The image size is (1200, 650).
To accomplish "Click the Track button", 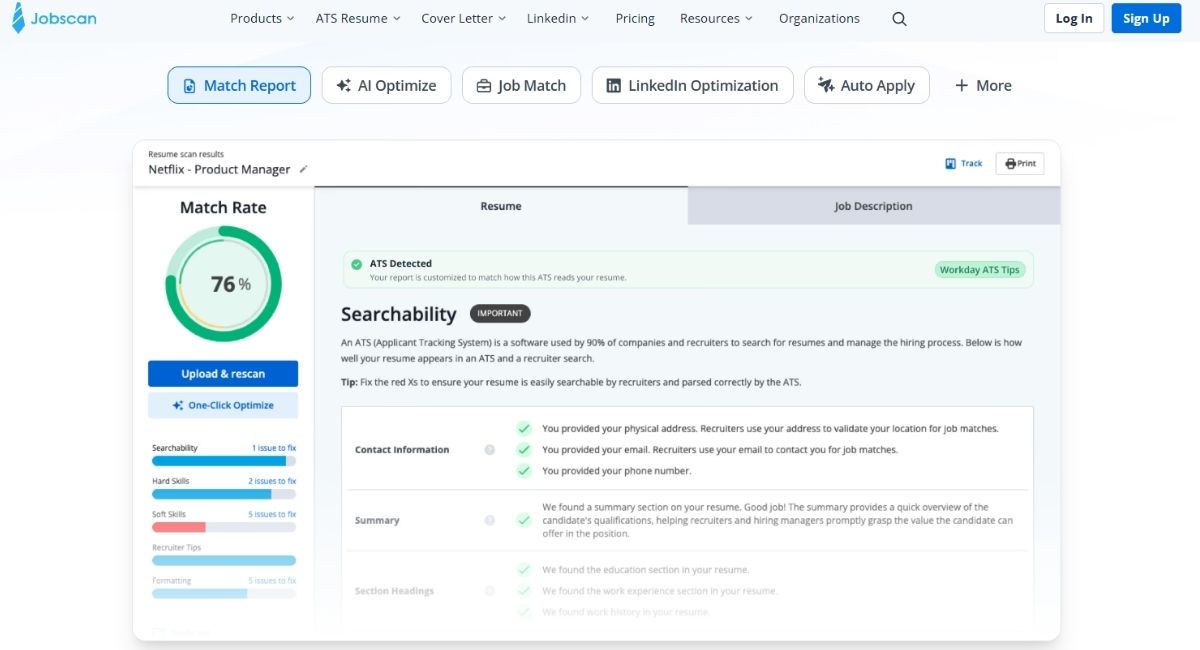I will click(x=964, y=163).
